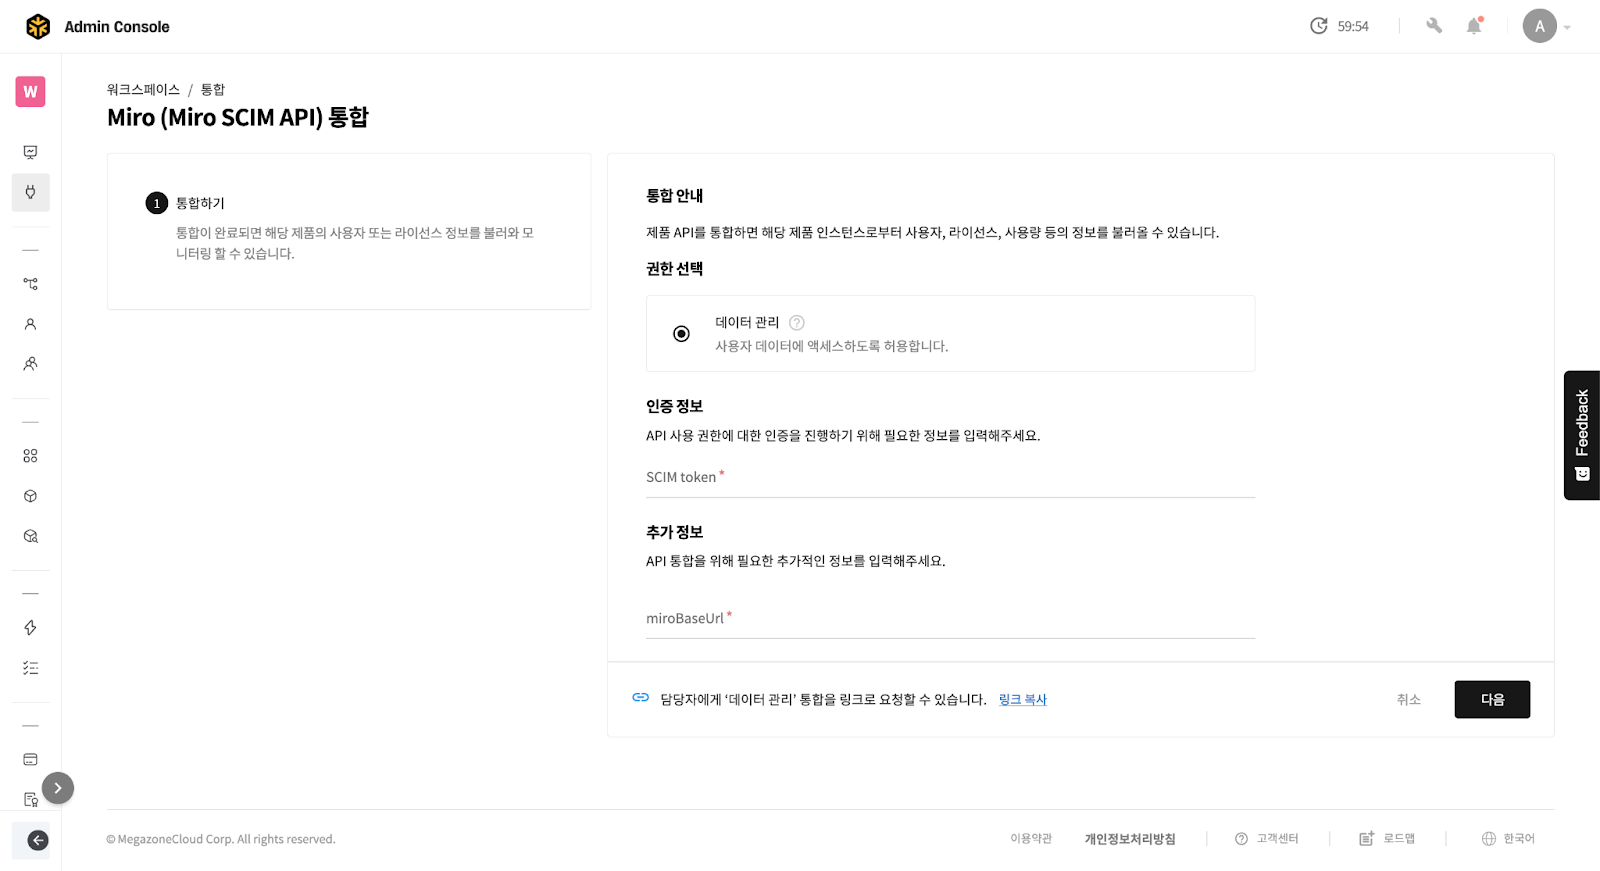Click the session timer refresh icon

[x=1319, y=26]
